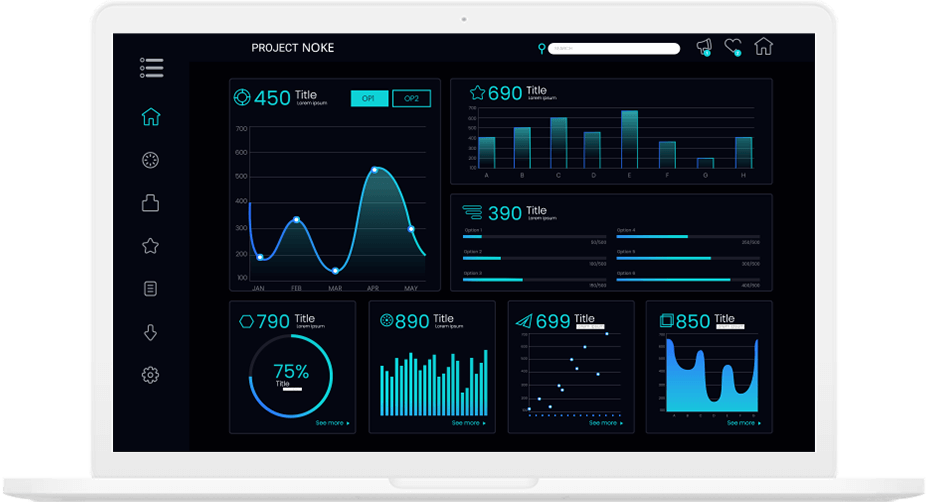
Task: Click the top-right home icon
Action: 763,46
